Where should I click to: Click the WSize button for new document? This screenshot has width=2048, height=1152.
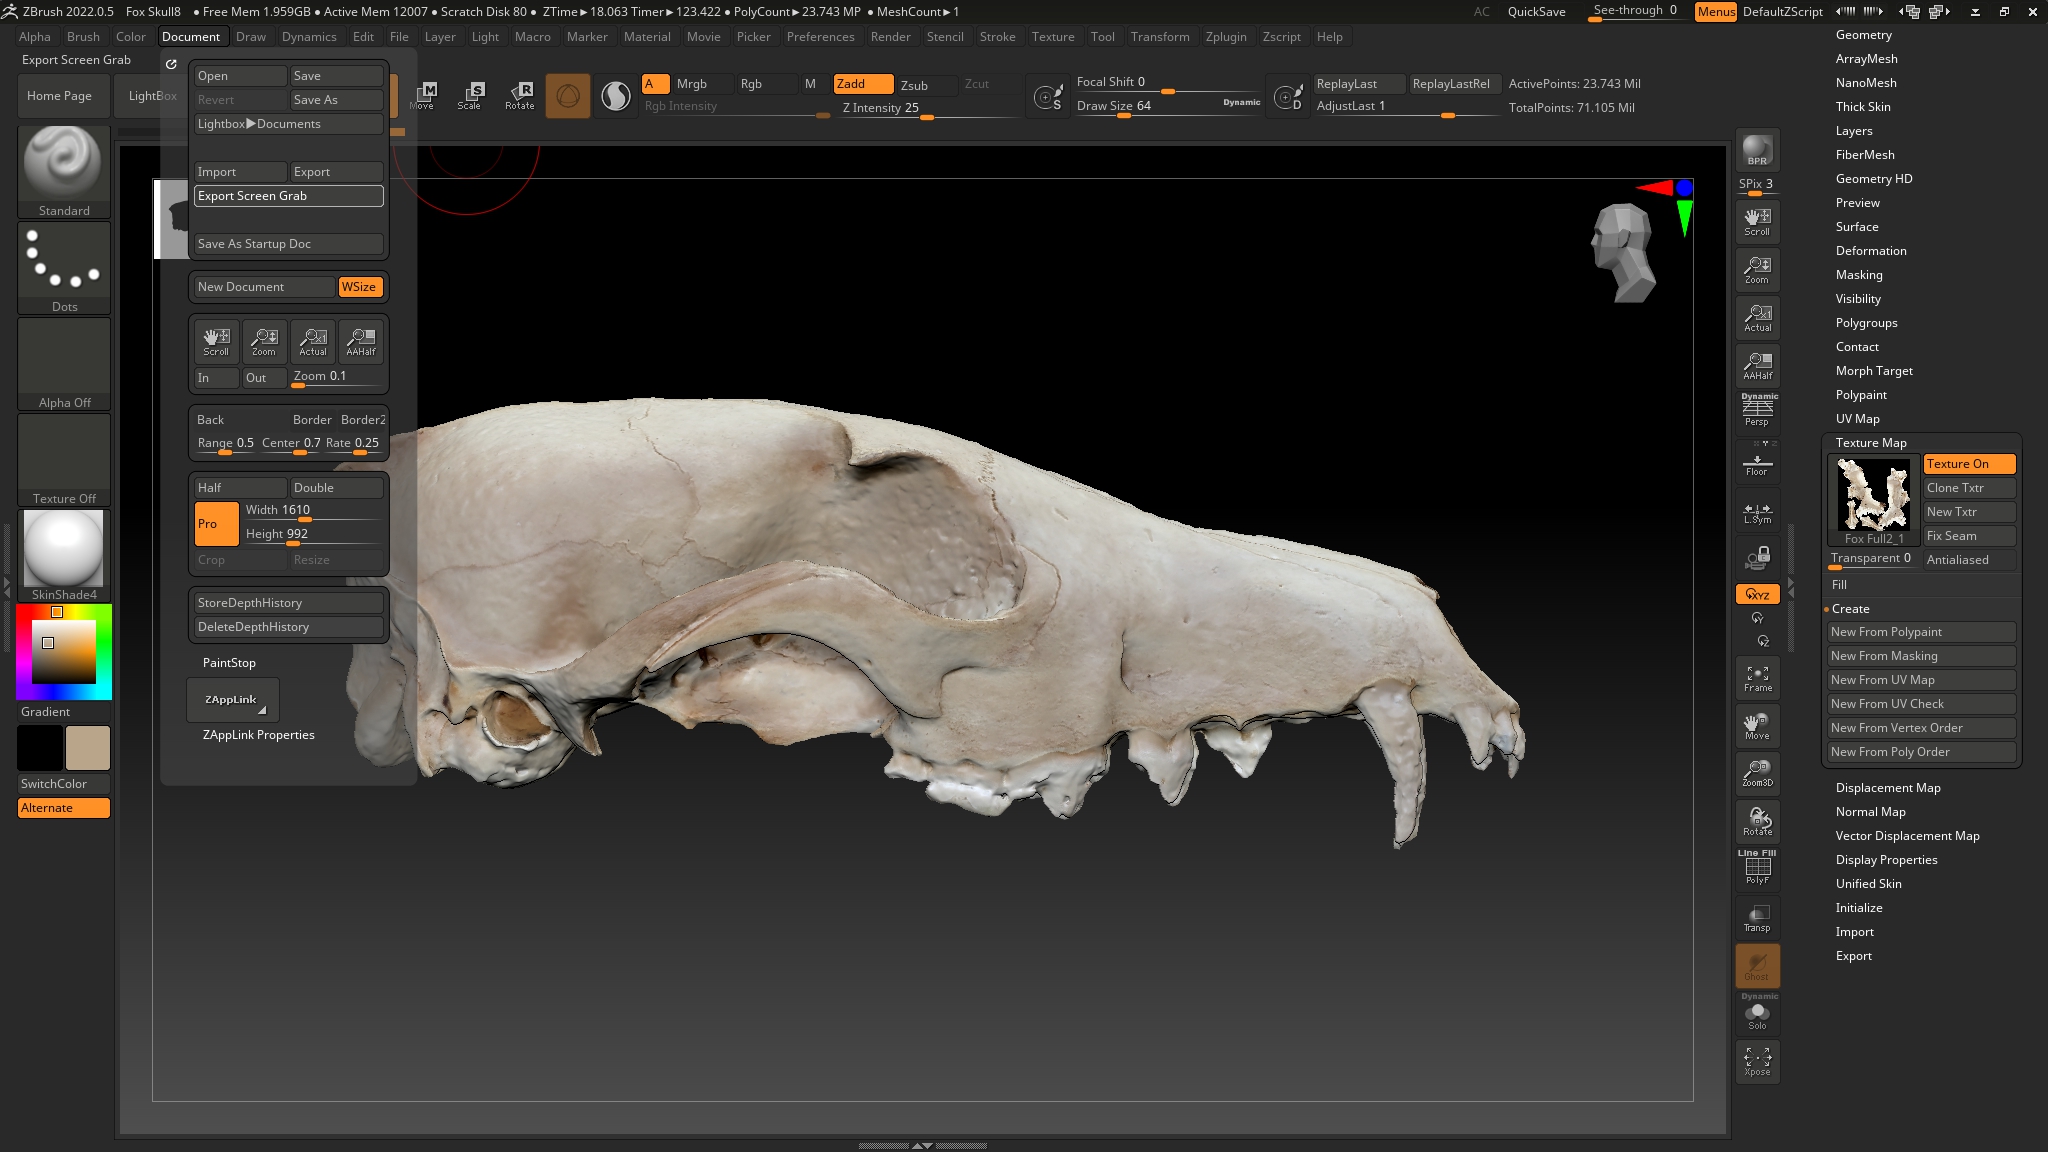[357, 287]
